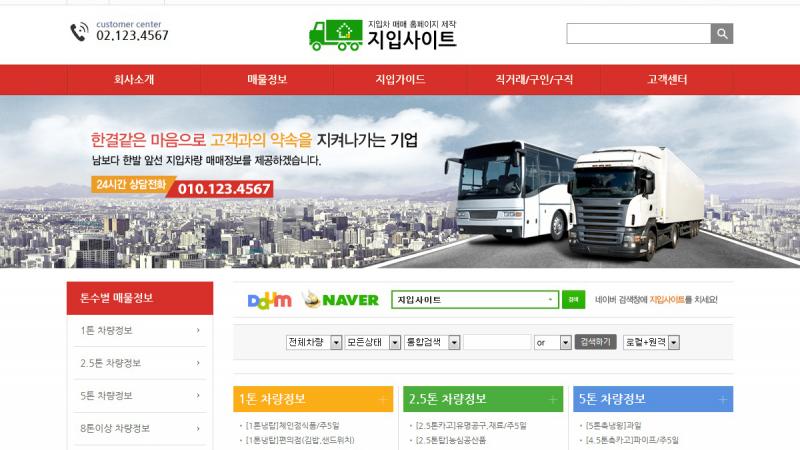This screenshot has width=800, height=450.
Task: Open the 전체차량 dropdown
Action: point(314,342)
